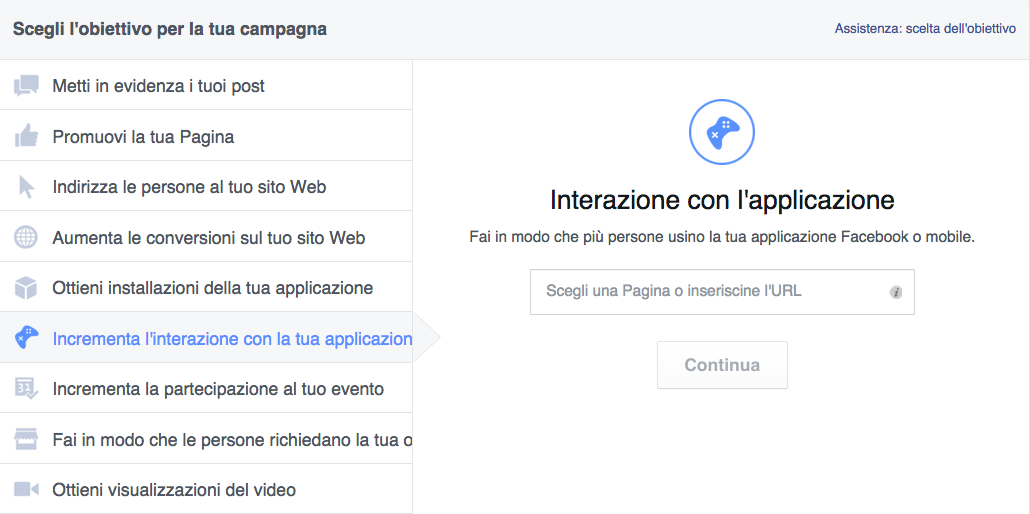
Task: Choose 'Indirizza le persone al tuo sito Web'
Action: pos(189,187)
